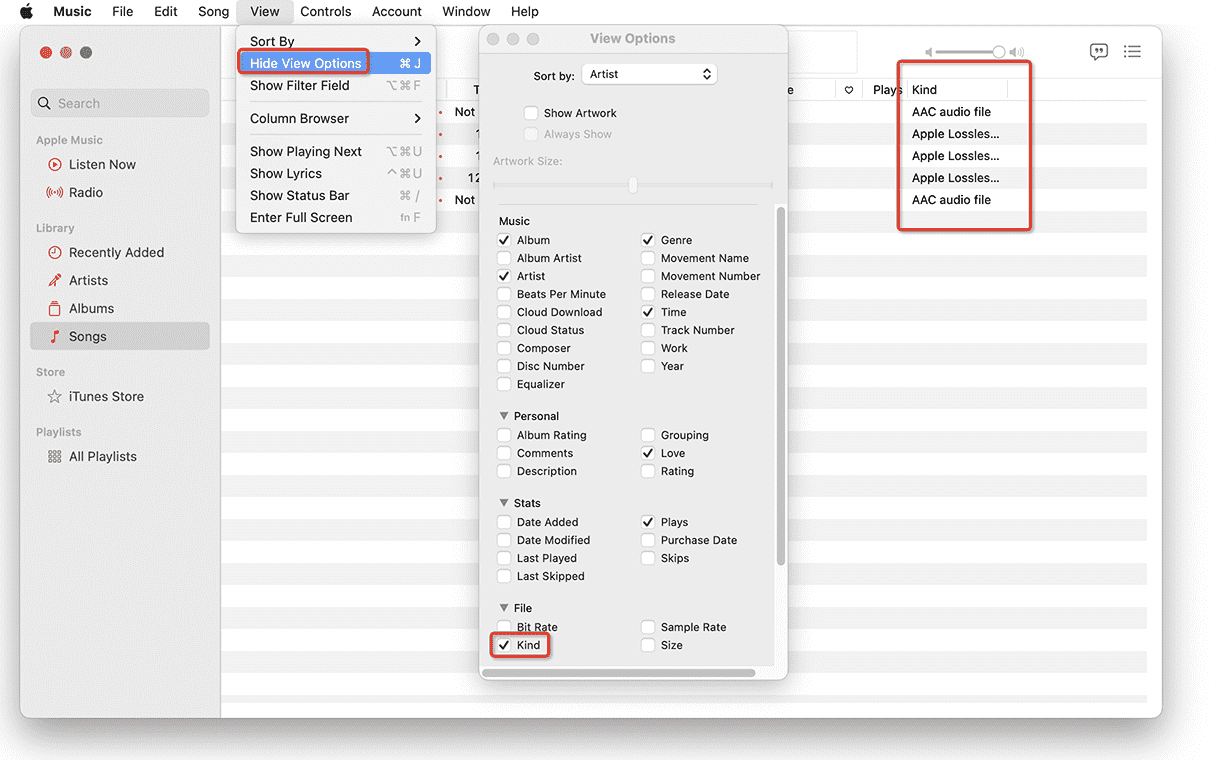This screenshot has height=760, width=1213.
Task: Click the Songs music note icon
Action: (55, 336)
